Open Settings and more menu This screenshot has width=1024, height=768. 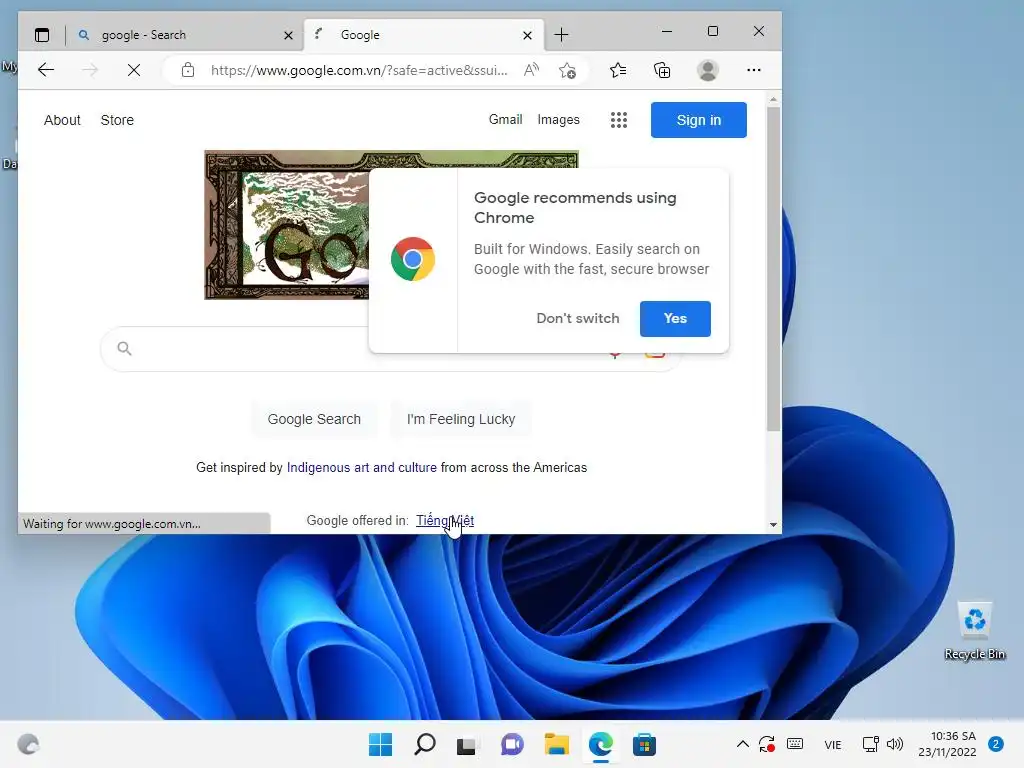click(x=754, y=70)
